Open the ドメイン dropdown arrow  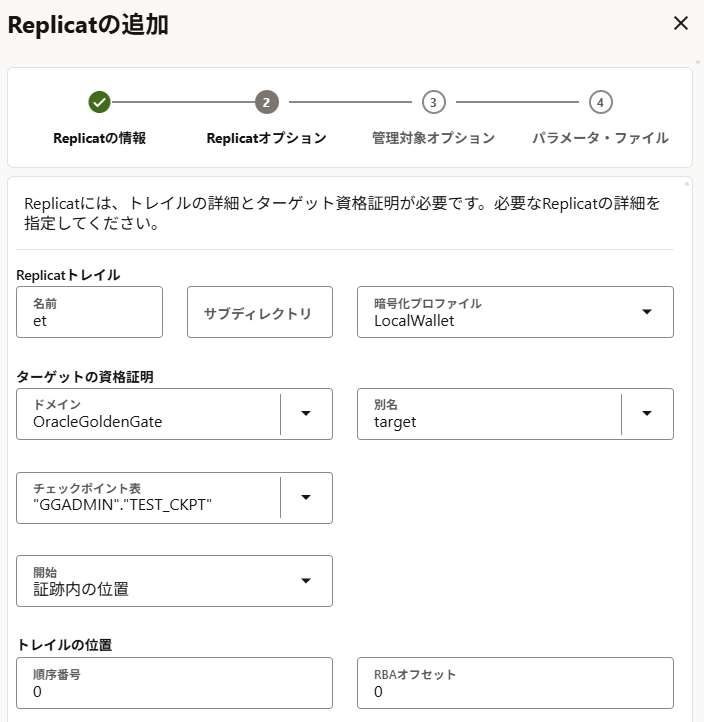306,413
